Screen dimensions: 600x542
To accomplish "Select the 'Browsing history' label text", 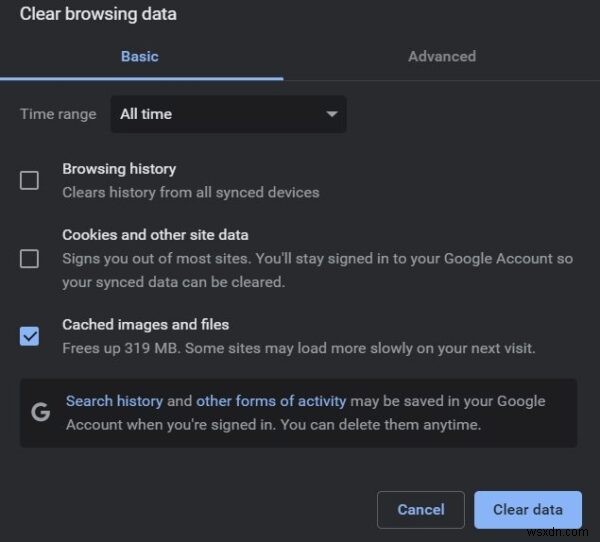I will [x=119, y=169].
